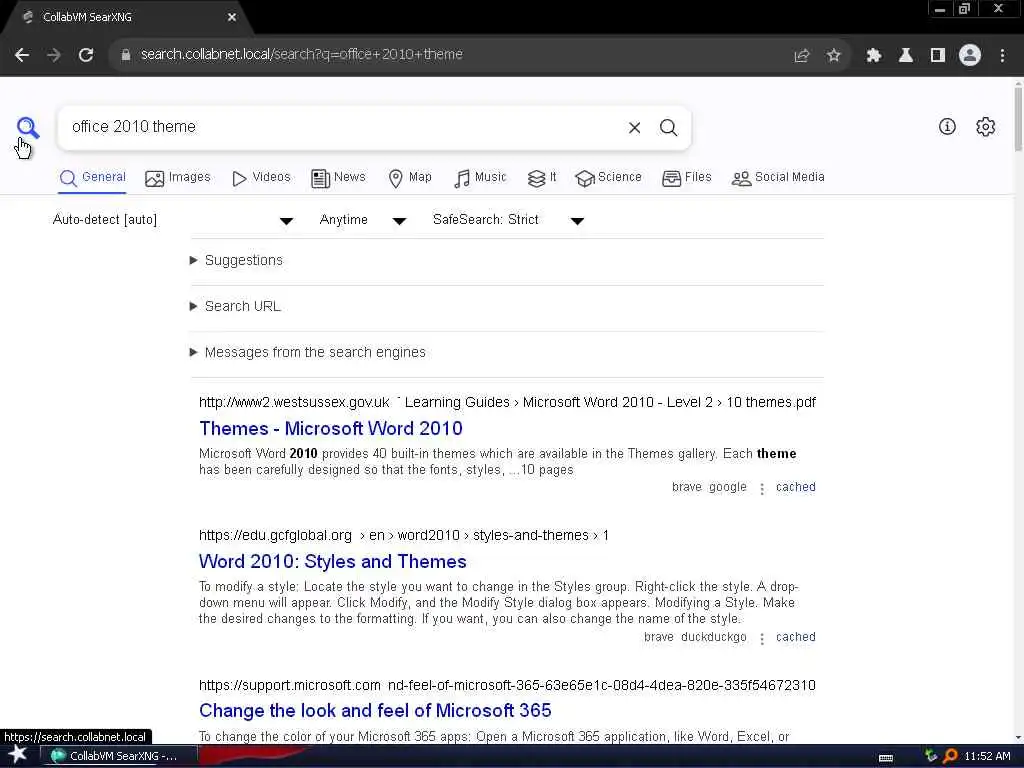Clear the search query with the X icon

[634, 128]
